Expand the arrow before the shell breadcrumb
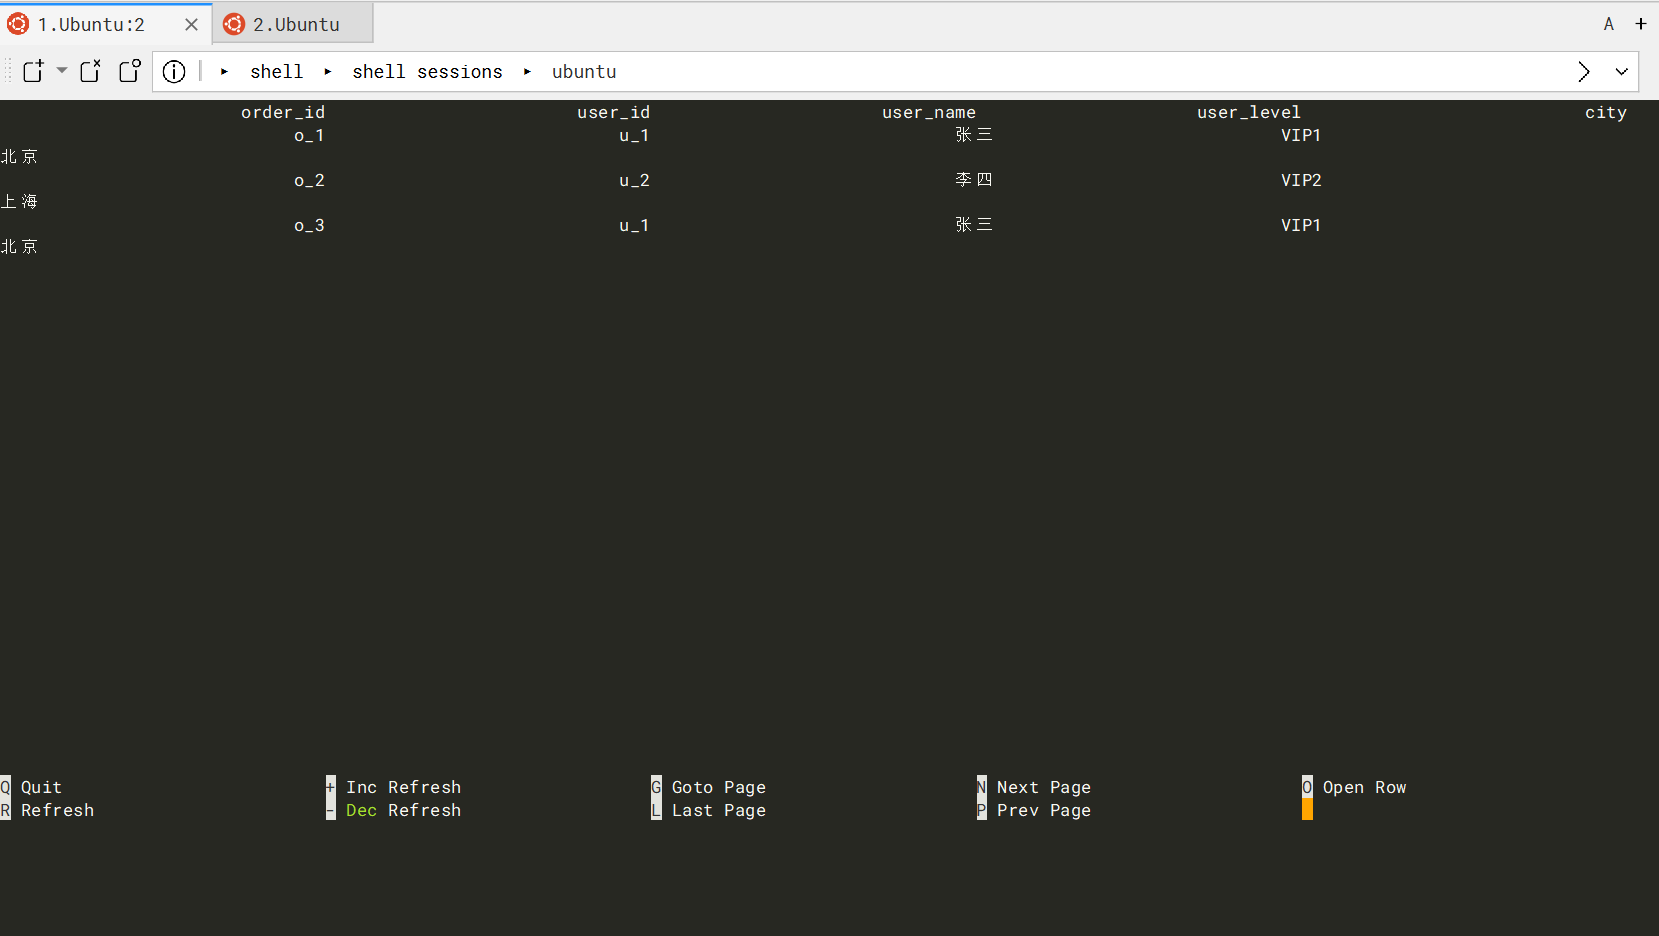The image size is (1659, 936). pos(224,72)
